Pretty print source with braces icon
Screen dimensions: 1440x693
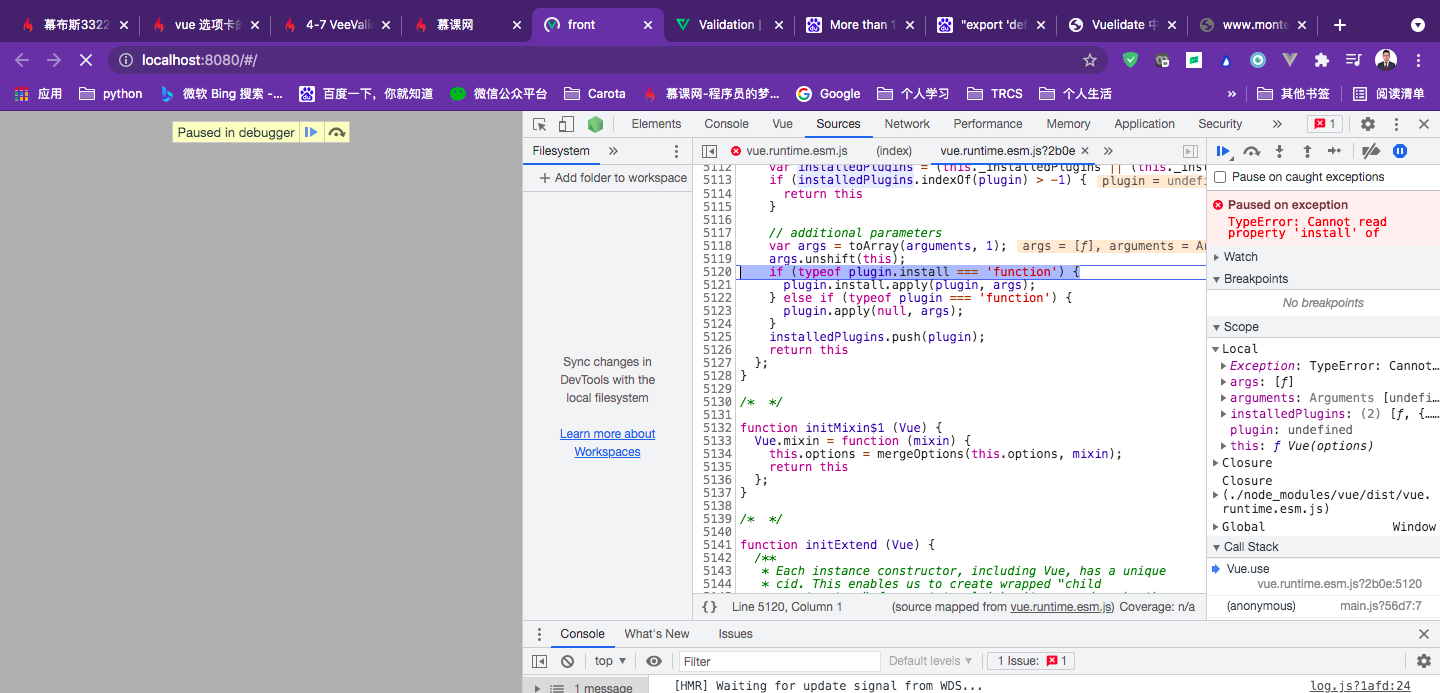pos(709,606)
